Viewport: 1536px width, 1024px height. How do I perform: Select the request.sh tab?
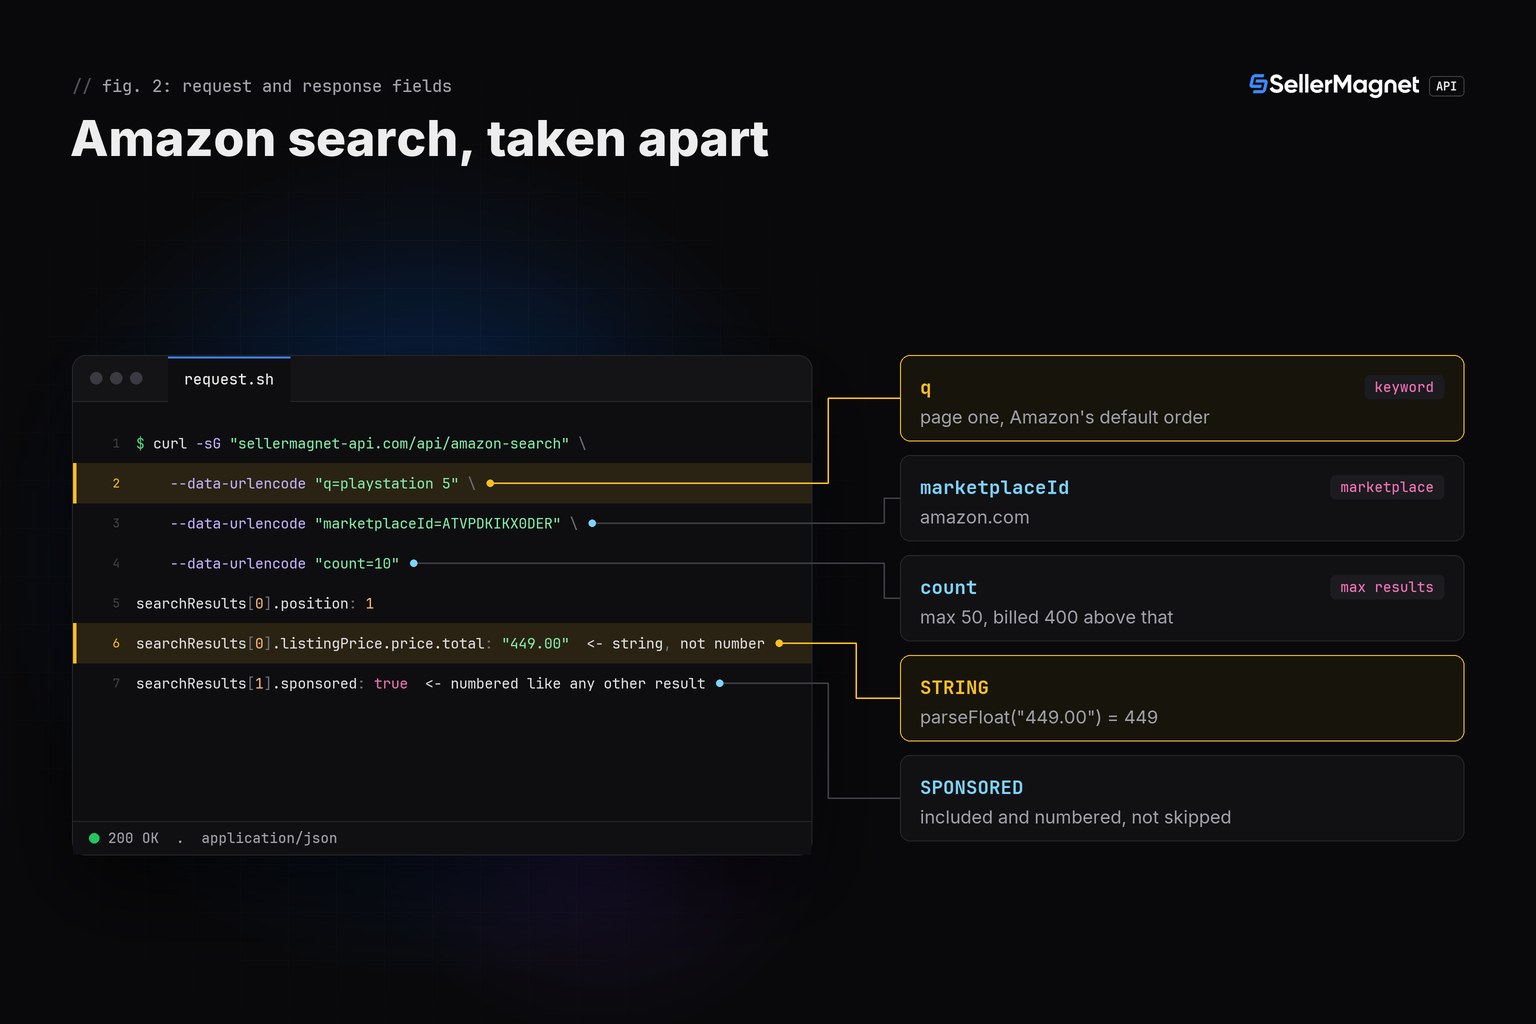pos(229,379)
